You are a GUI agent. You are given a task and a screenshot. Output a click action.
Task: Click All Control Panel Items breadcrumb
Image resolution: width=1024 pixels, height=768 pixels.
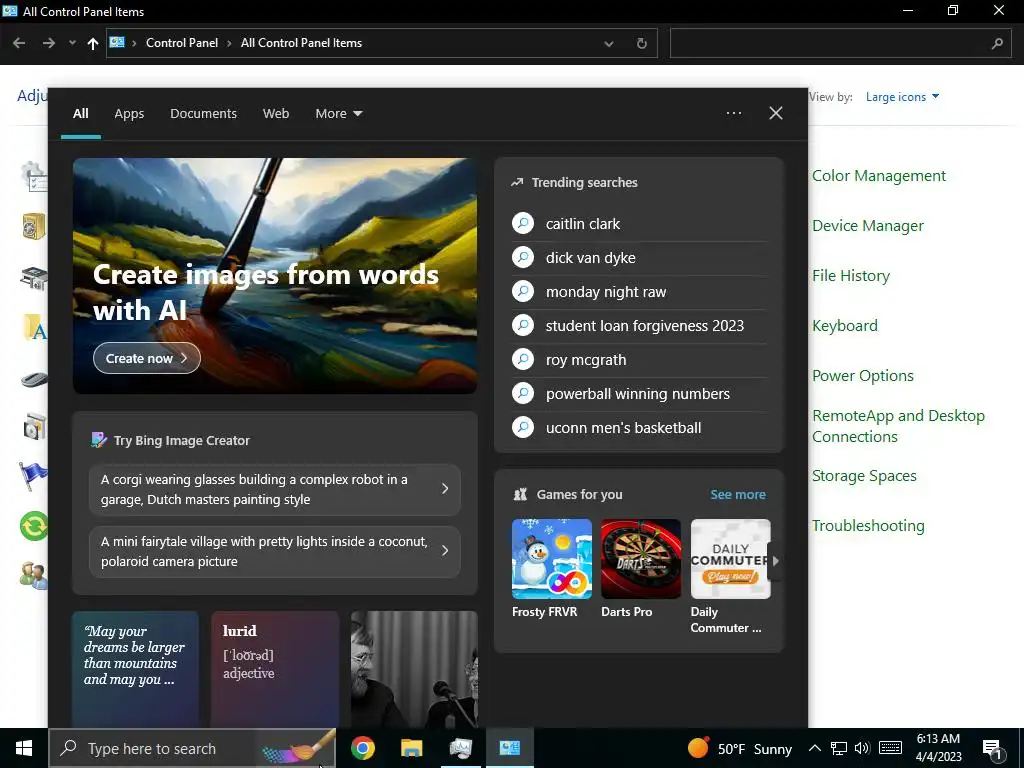pos(301,43)
